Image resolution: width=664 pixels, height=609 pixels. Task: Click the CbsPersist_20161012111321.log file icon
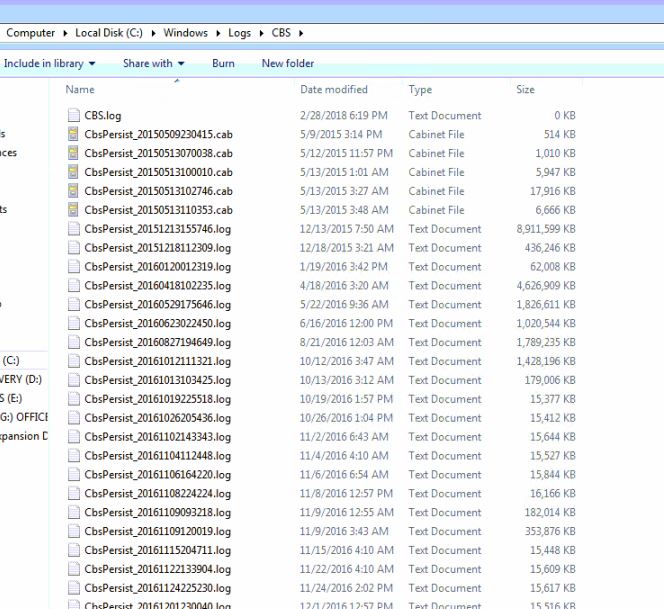click(x=73, y=361)
